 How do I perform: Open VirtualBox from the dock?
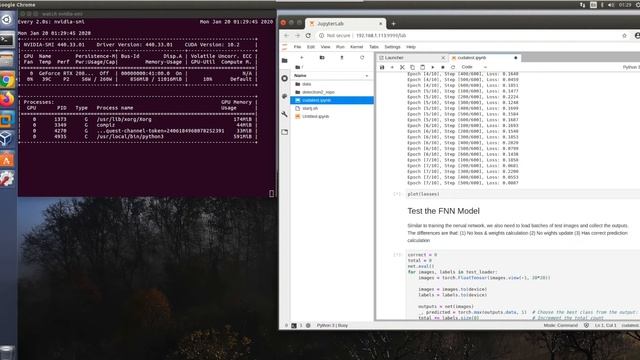7,139
